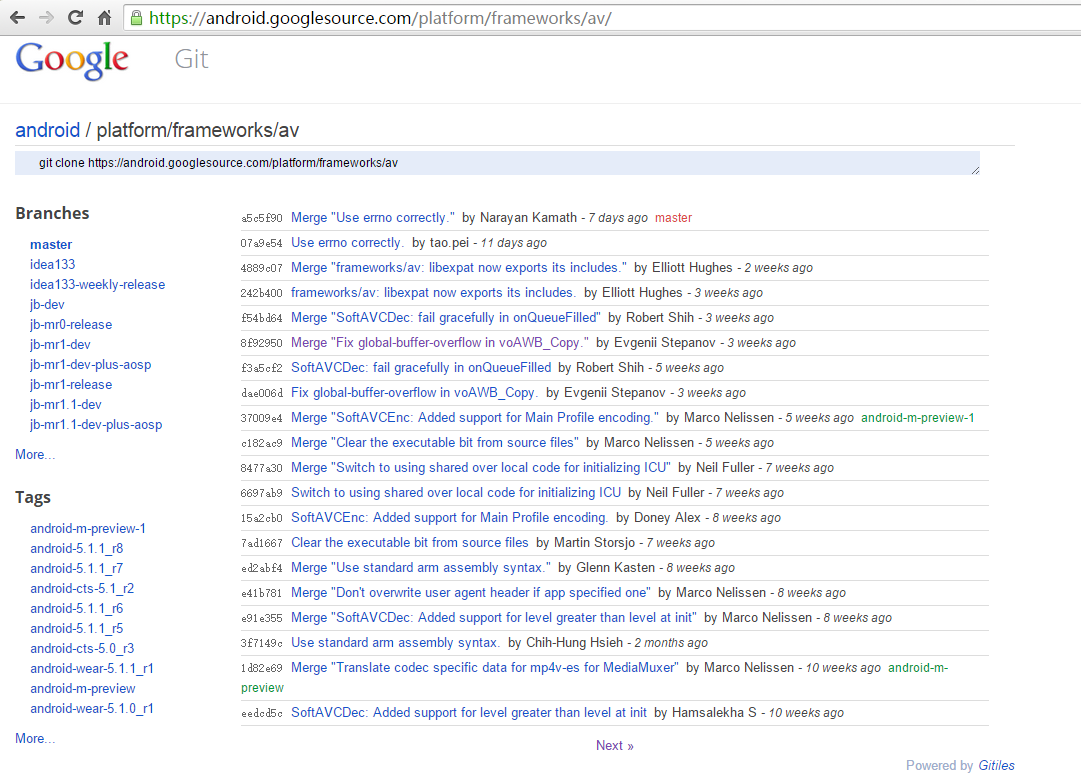Click the Google logo
This screenshot has width=1081, height=780.
point(72,60)
